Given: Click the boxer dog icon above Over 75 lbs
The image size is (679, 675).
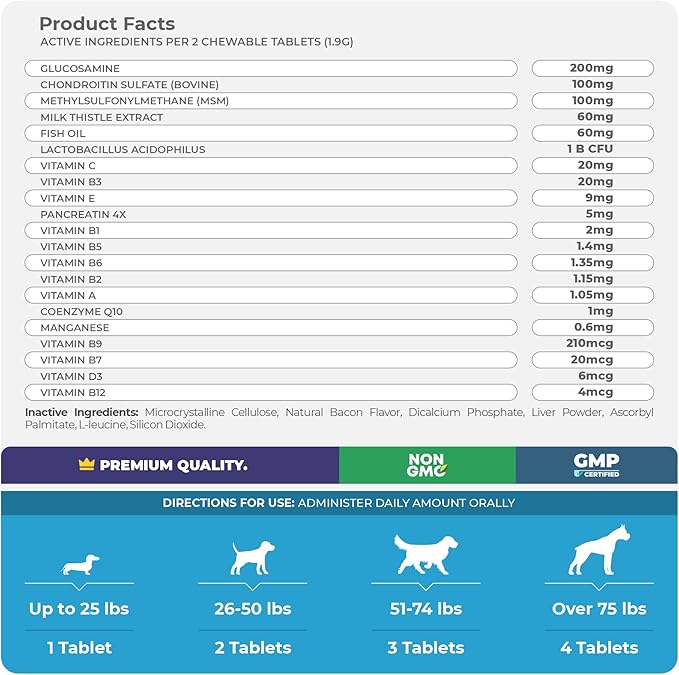Looking at the screenshot, I should click(598, 549).
